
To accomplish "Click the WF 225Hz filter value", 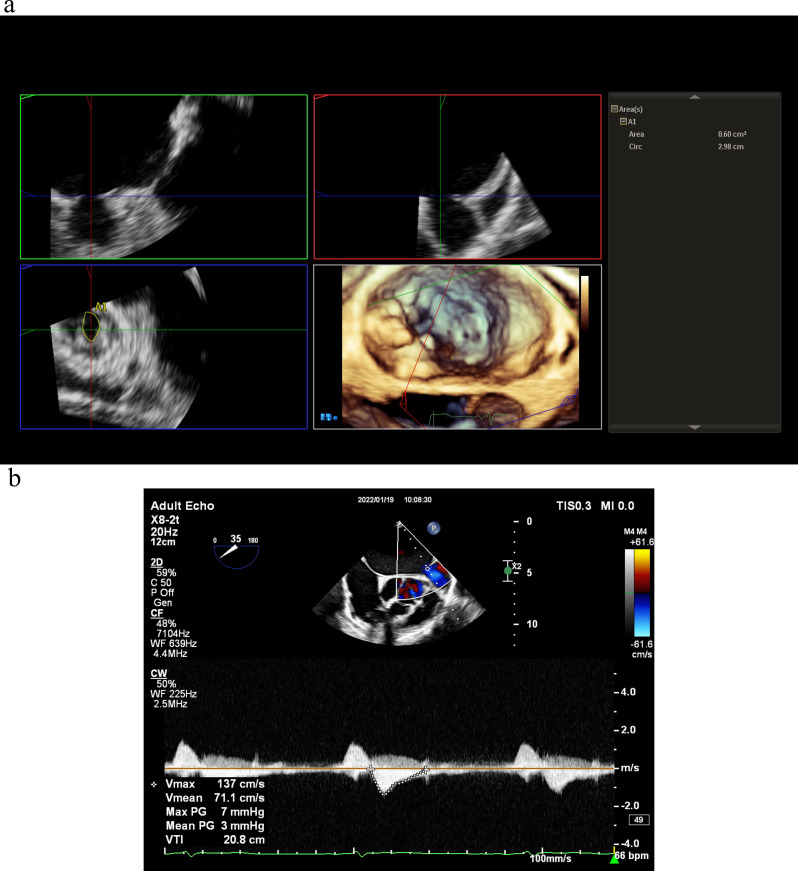I will click(x=174, y=694).
